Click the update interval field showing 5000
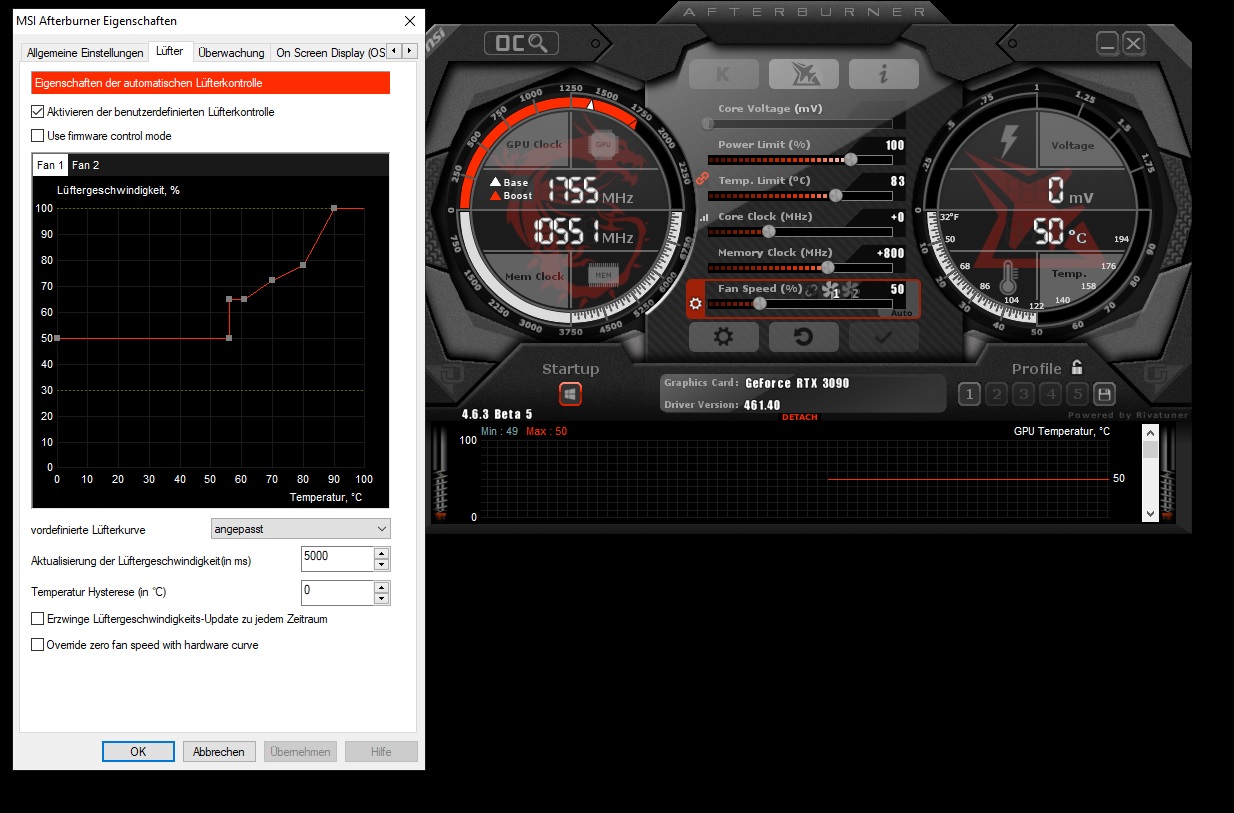 [337, 559]
